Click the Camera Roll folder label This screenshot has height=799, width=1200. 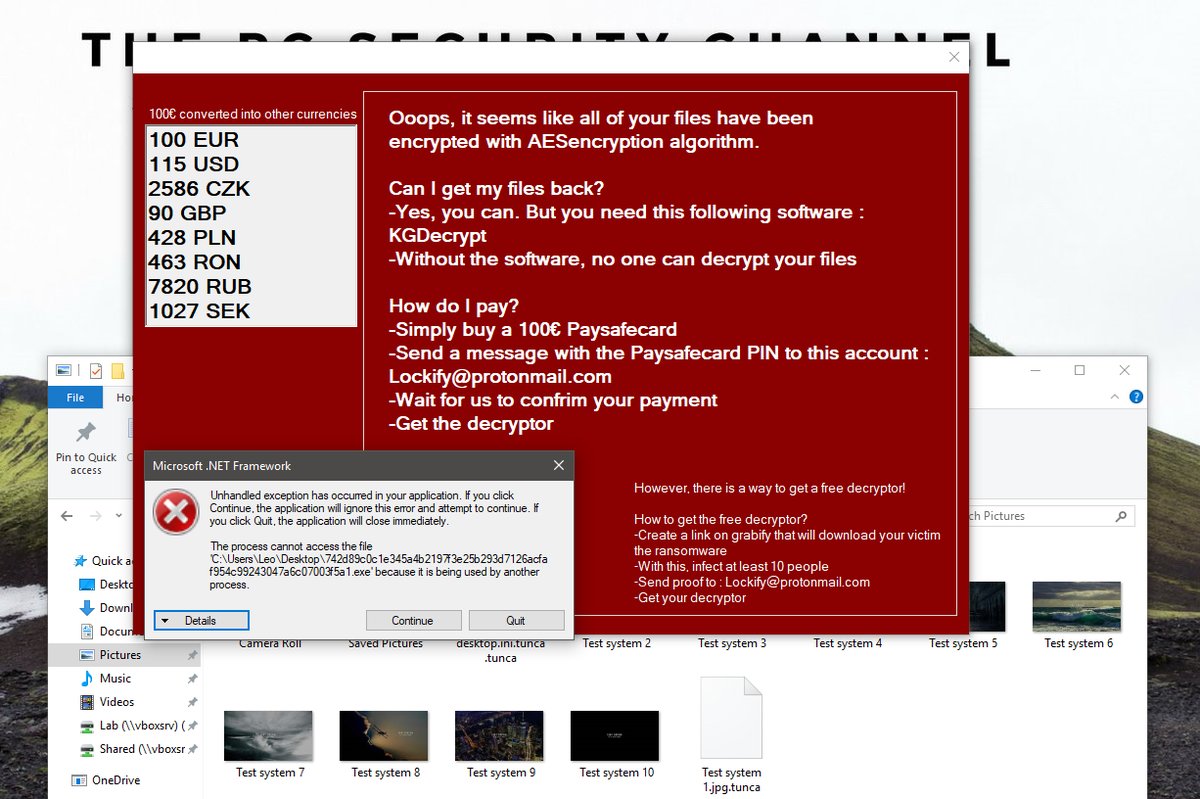click(270, 644)
